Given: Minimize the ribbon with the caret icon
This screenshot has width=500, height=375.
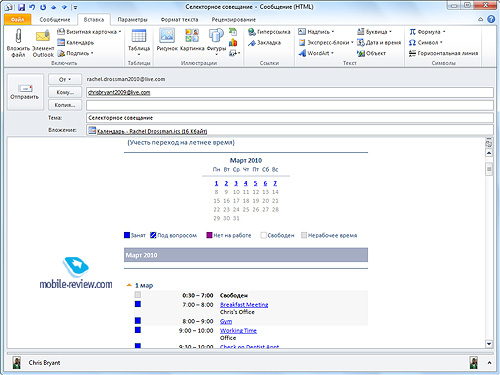Looking at the screenshot, I should pos(480,19).
